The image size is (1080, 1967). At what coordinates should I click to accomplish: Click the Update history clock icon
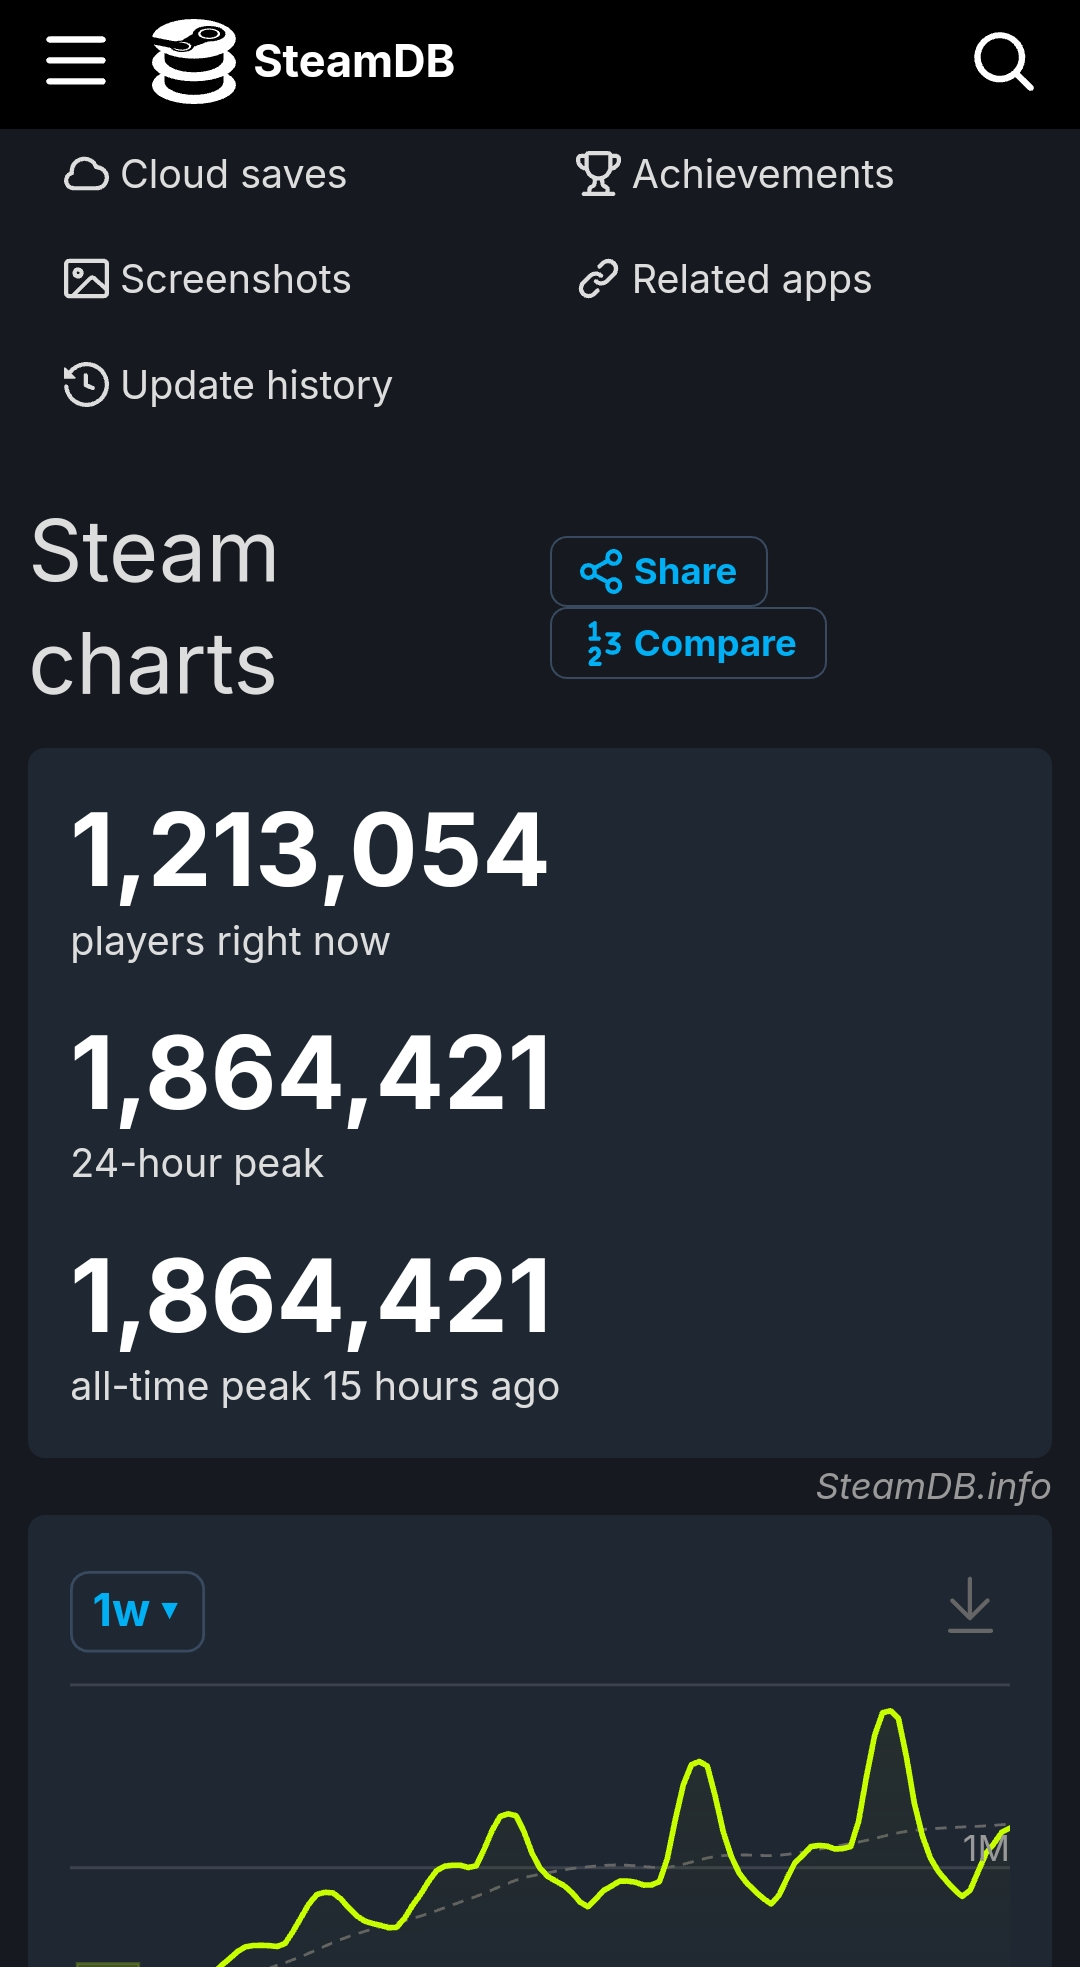pyautogui.click(x=86, y=386)
